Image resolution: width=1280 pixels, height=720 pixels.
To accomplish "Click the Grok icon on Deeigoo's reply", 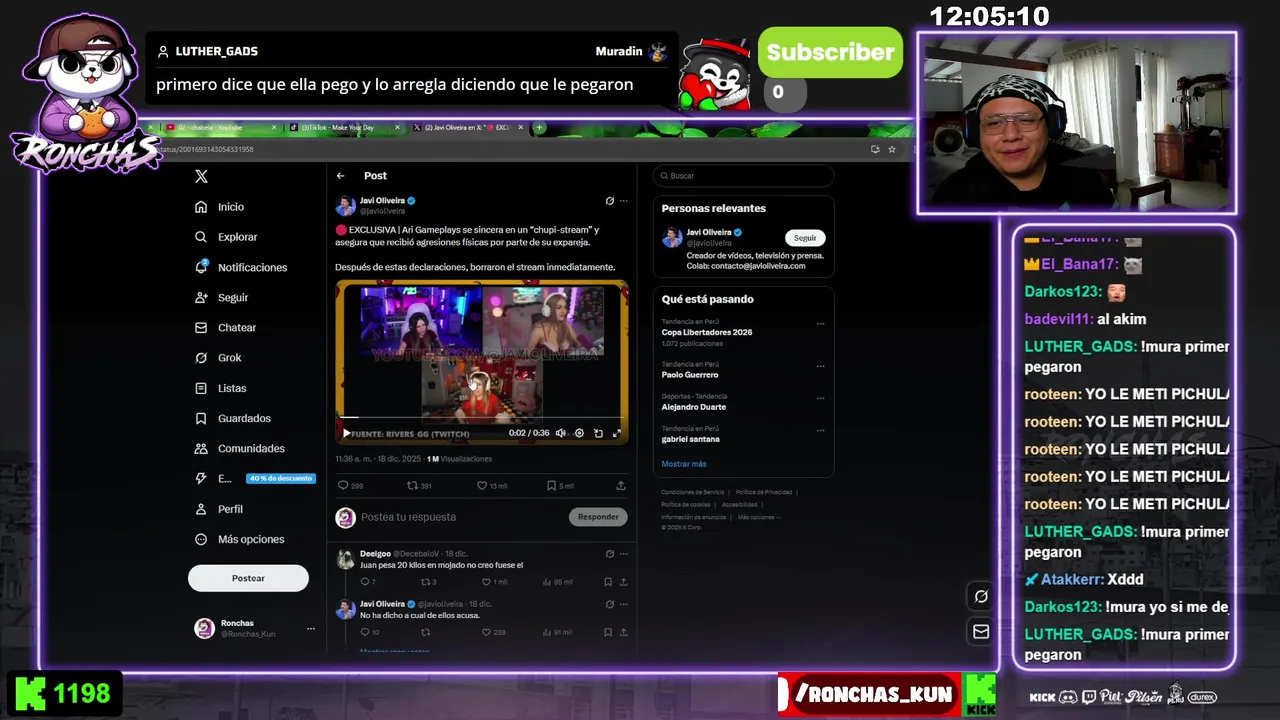I will tap(609, 553).
